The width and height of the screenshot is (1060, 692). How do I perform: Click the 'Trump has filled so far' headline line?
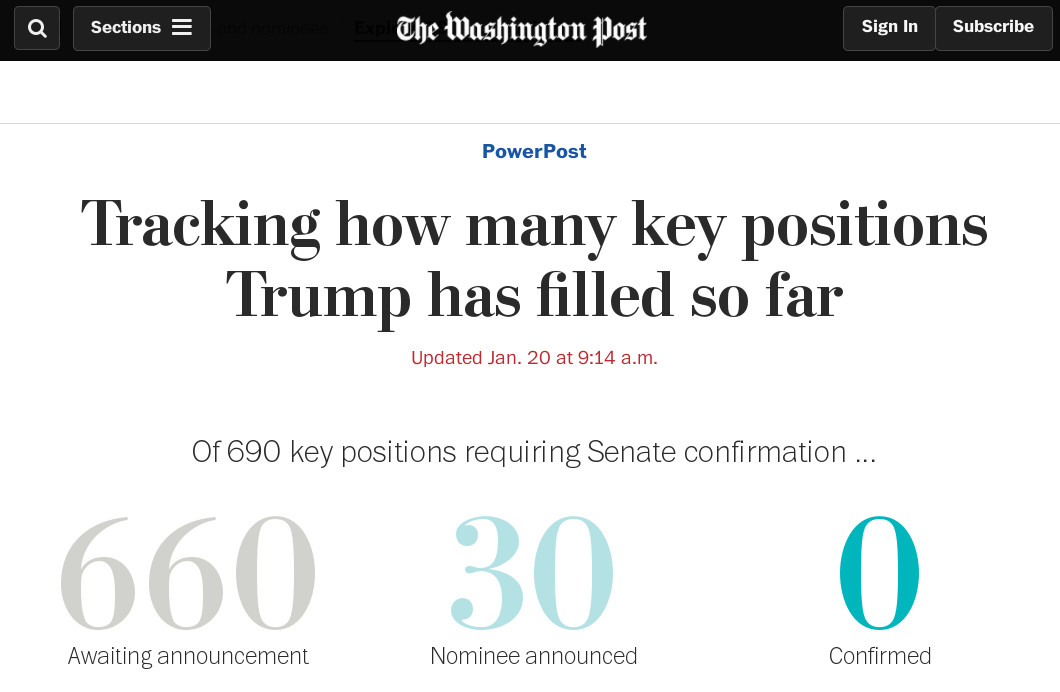point(534,295)
